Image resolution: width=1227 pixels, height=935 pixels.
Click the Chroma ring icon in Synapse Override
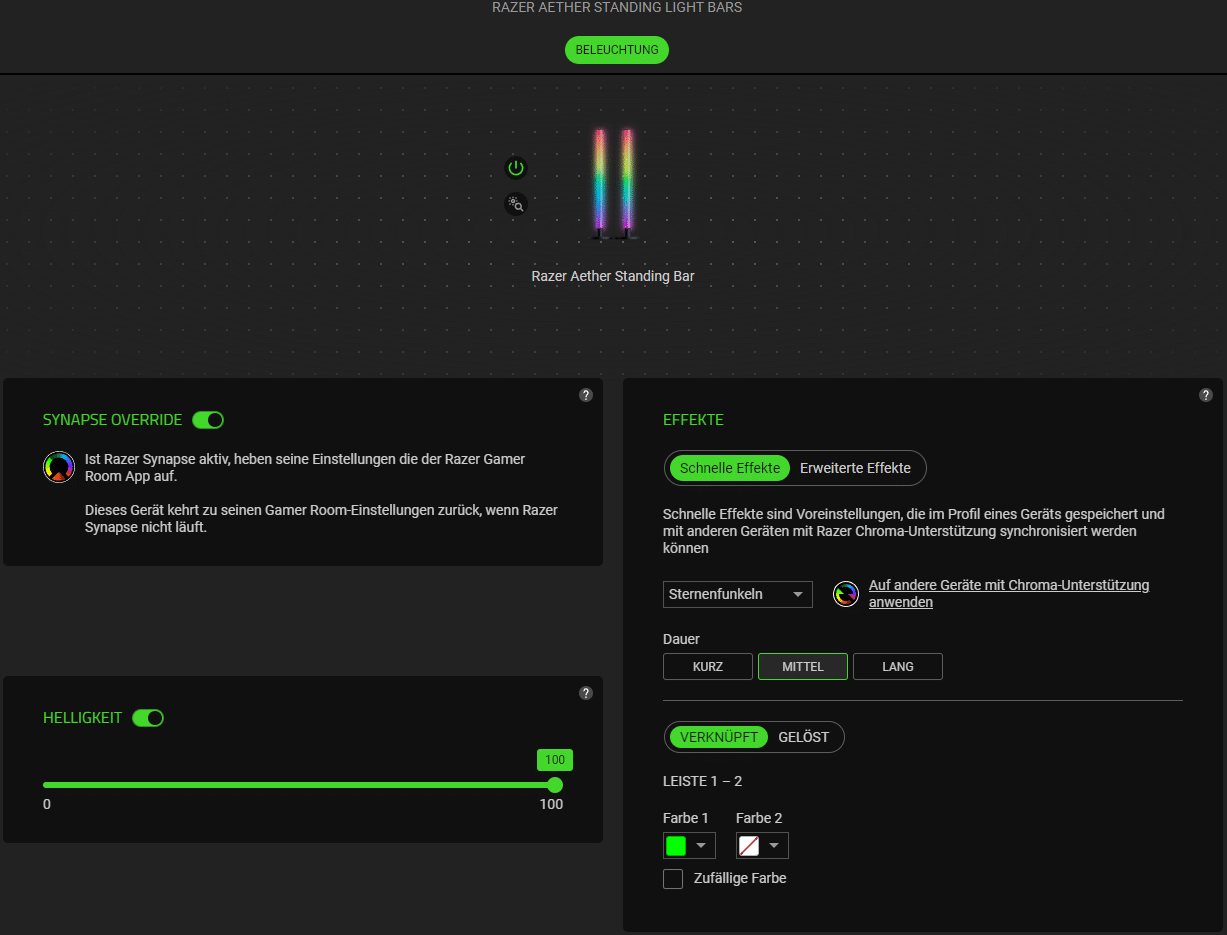(59, 467)
